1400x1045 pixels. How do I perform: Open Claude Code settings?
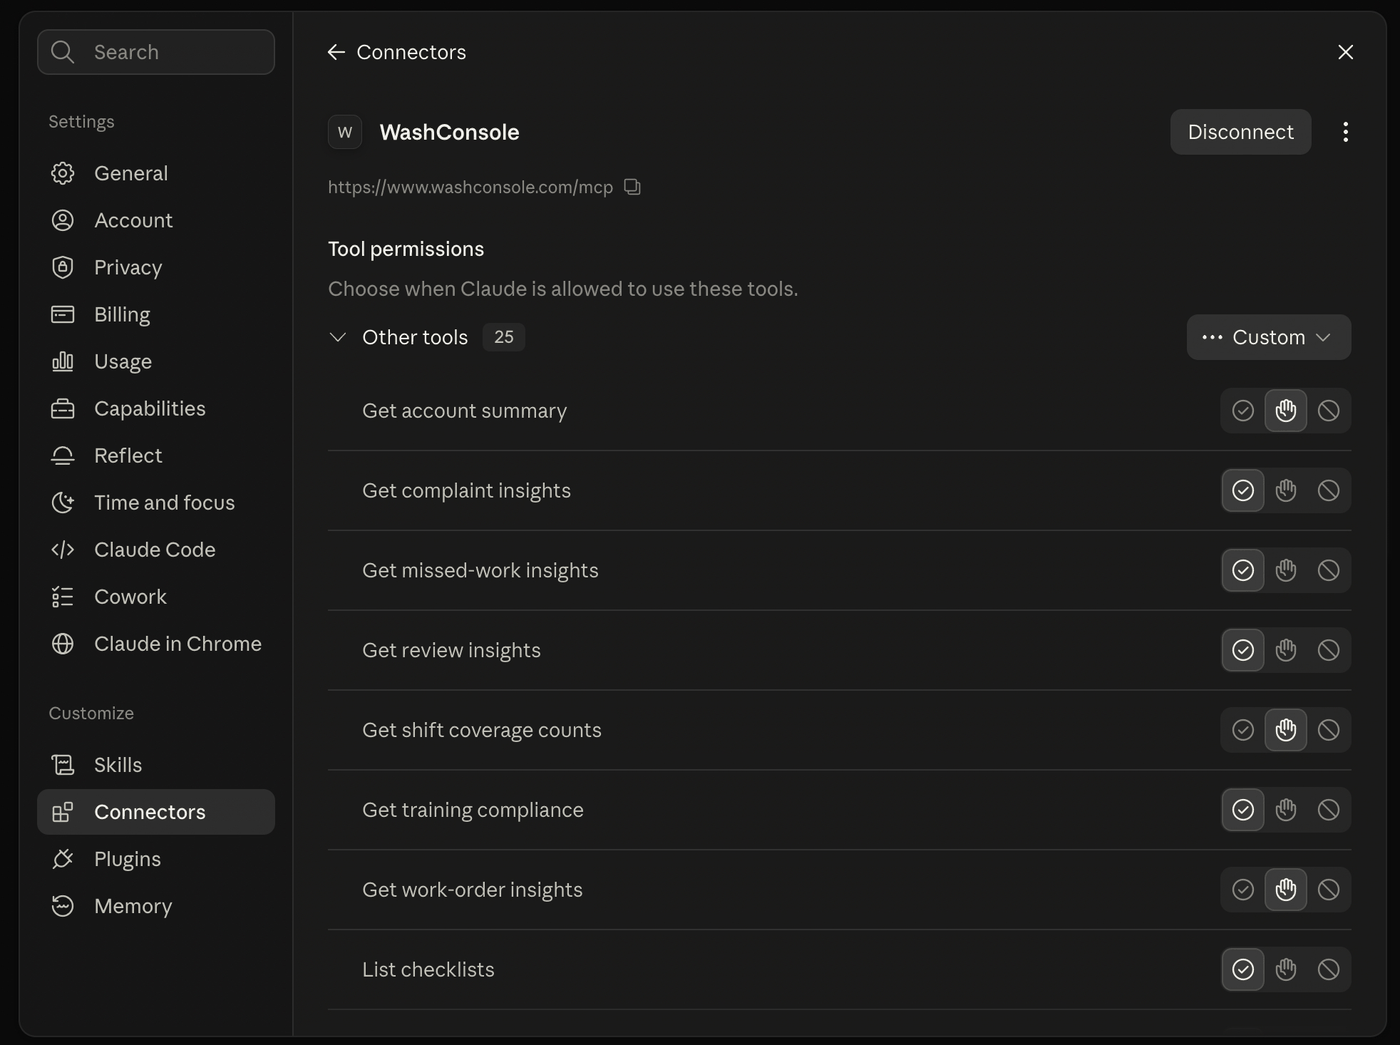pos(156,549)
